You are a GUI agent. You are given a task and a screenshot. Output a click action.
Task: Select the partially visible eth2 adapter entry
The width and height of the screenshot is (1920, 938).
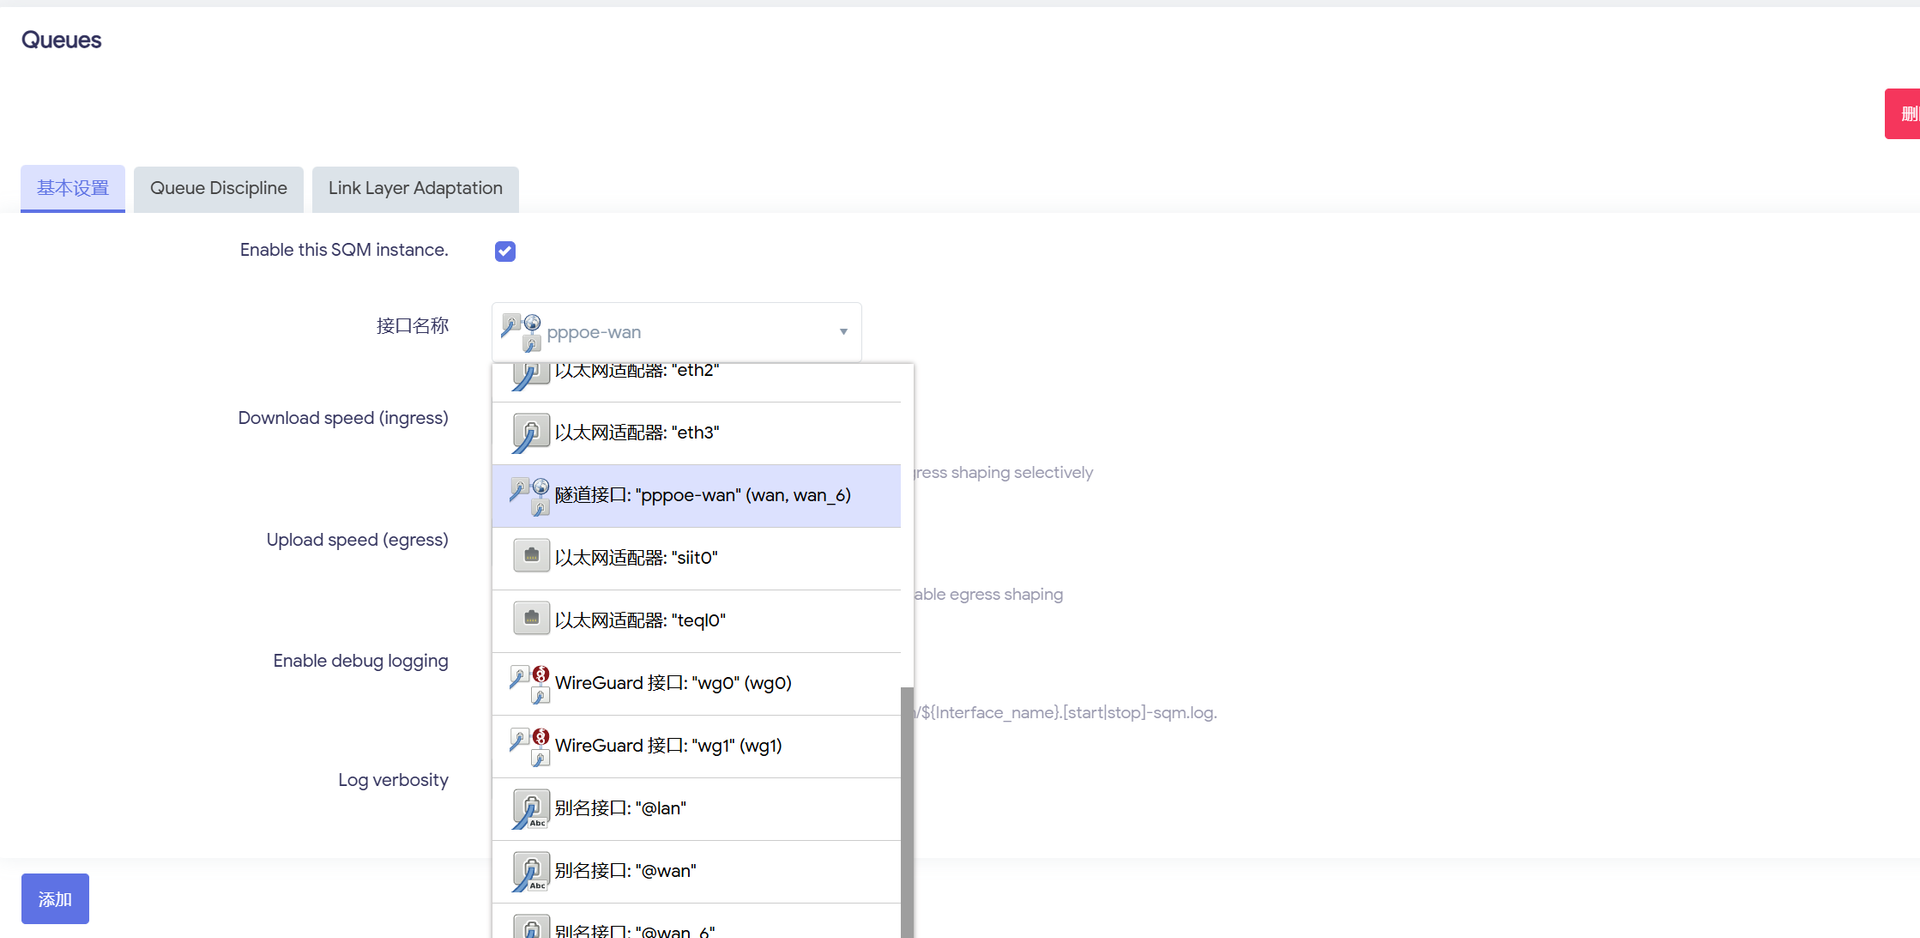point(696,382)
